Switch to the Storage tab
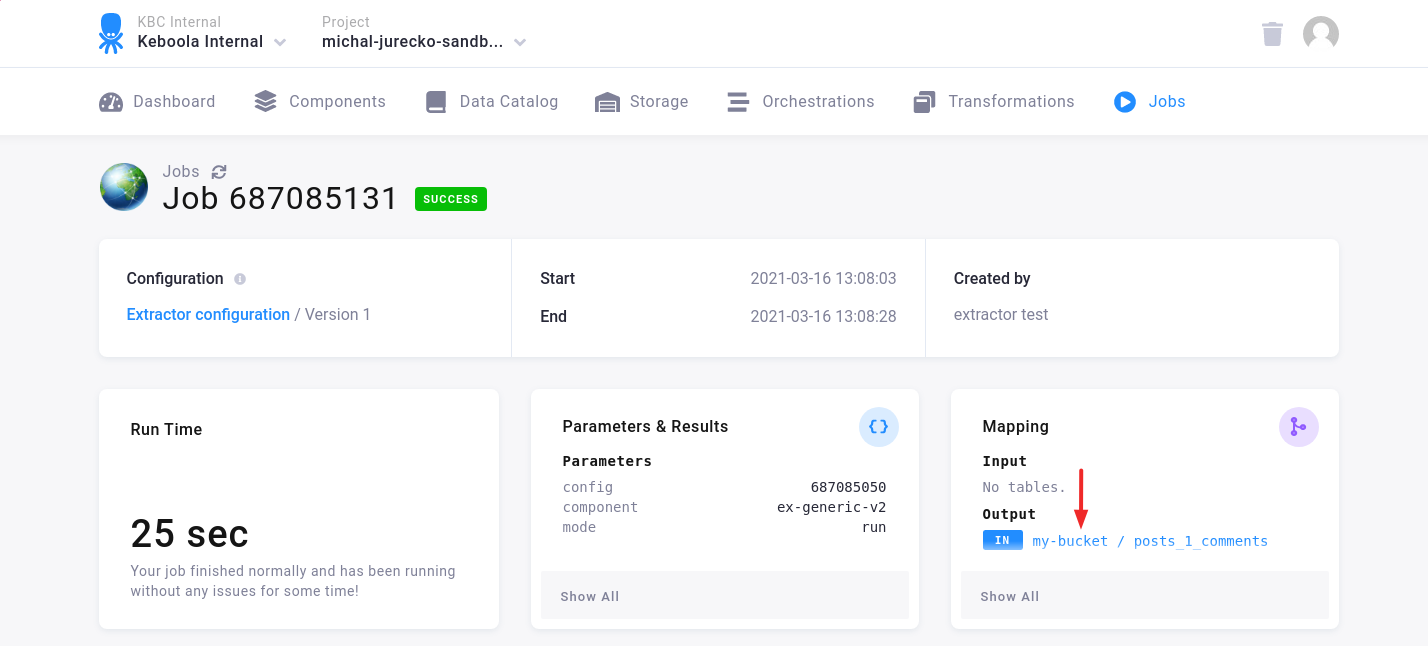The width and height of the screenshot is (1428, 646). pyautogui.click(x=641, y=102)
